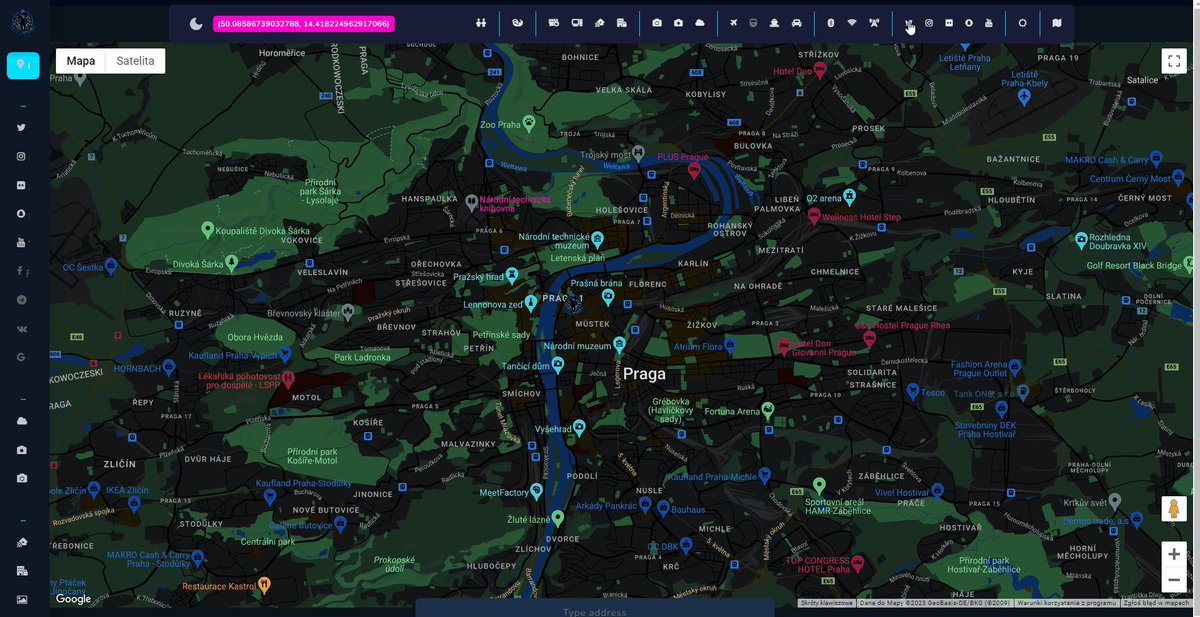Click the Wi-Fi icon in top toolbar
Screen dimensions: 1200x617
[852, 23]
